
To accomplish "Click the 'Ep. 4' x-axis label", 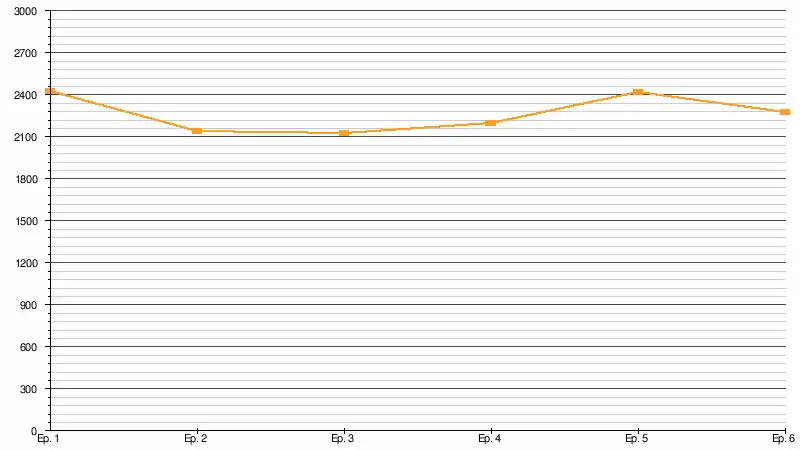I will click(x=490, y=439).
